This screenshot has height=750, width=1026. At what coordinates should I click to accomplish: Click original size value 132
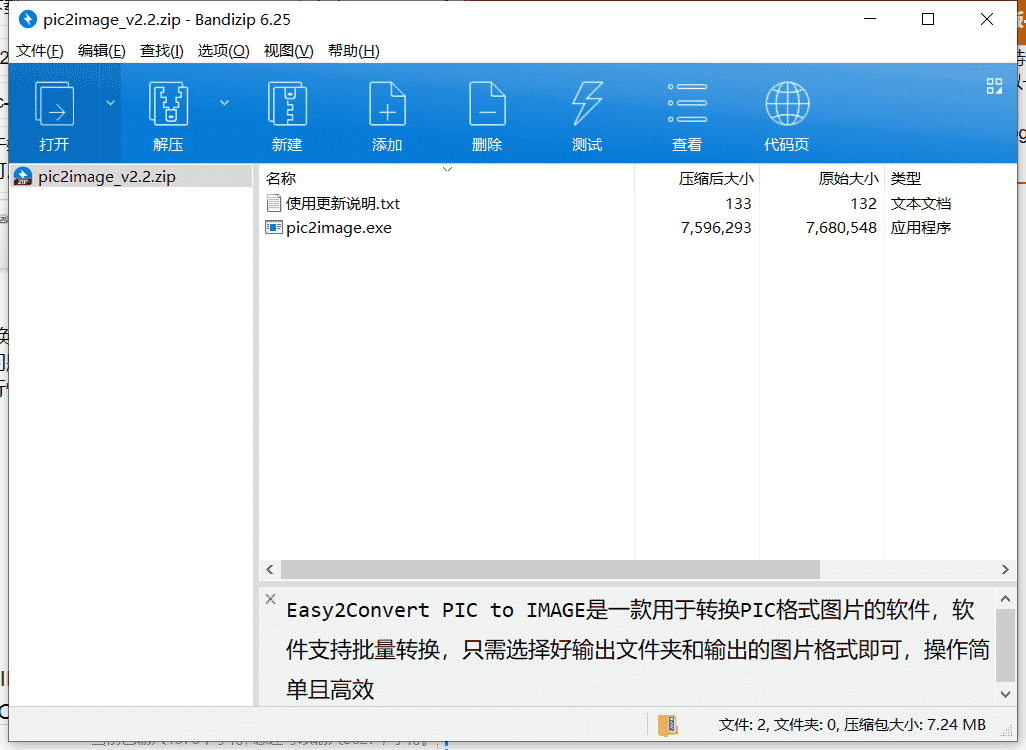[x=863, y=204]
